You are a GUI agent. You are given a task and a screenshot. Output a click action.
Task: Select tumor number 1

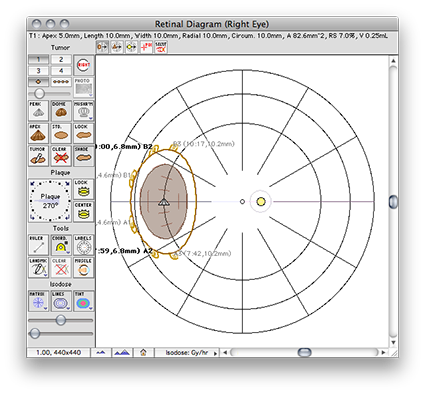(38, 60)
